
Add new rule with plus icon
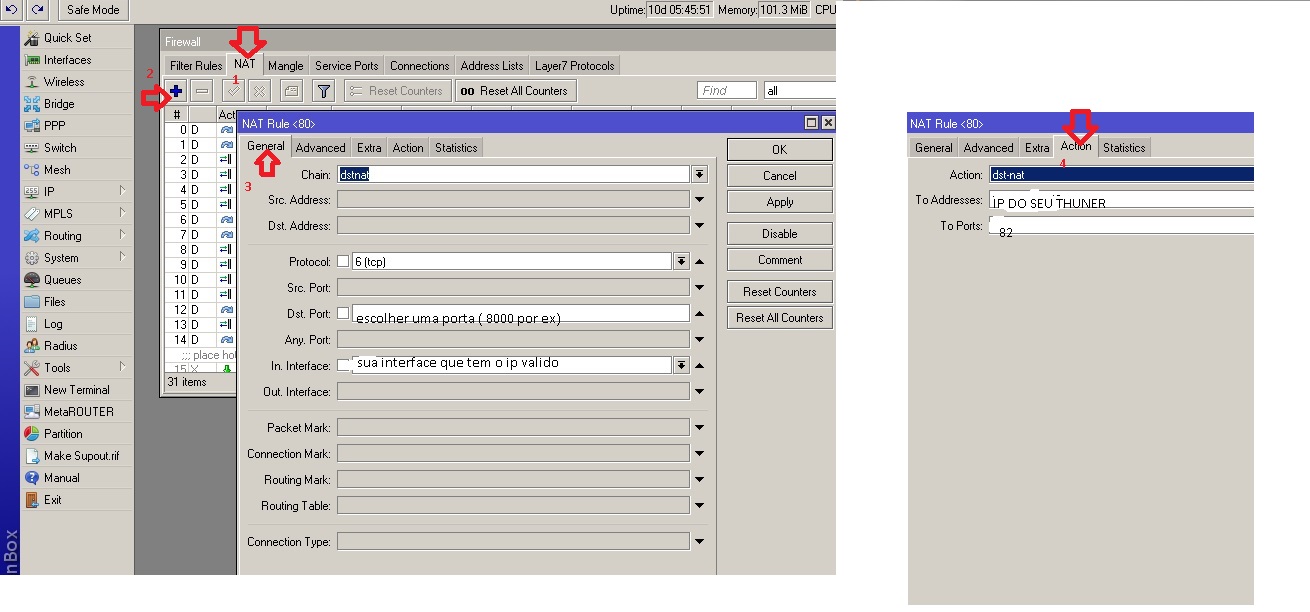176,90
